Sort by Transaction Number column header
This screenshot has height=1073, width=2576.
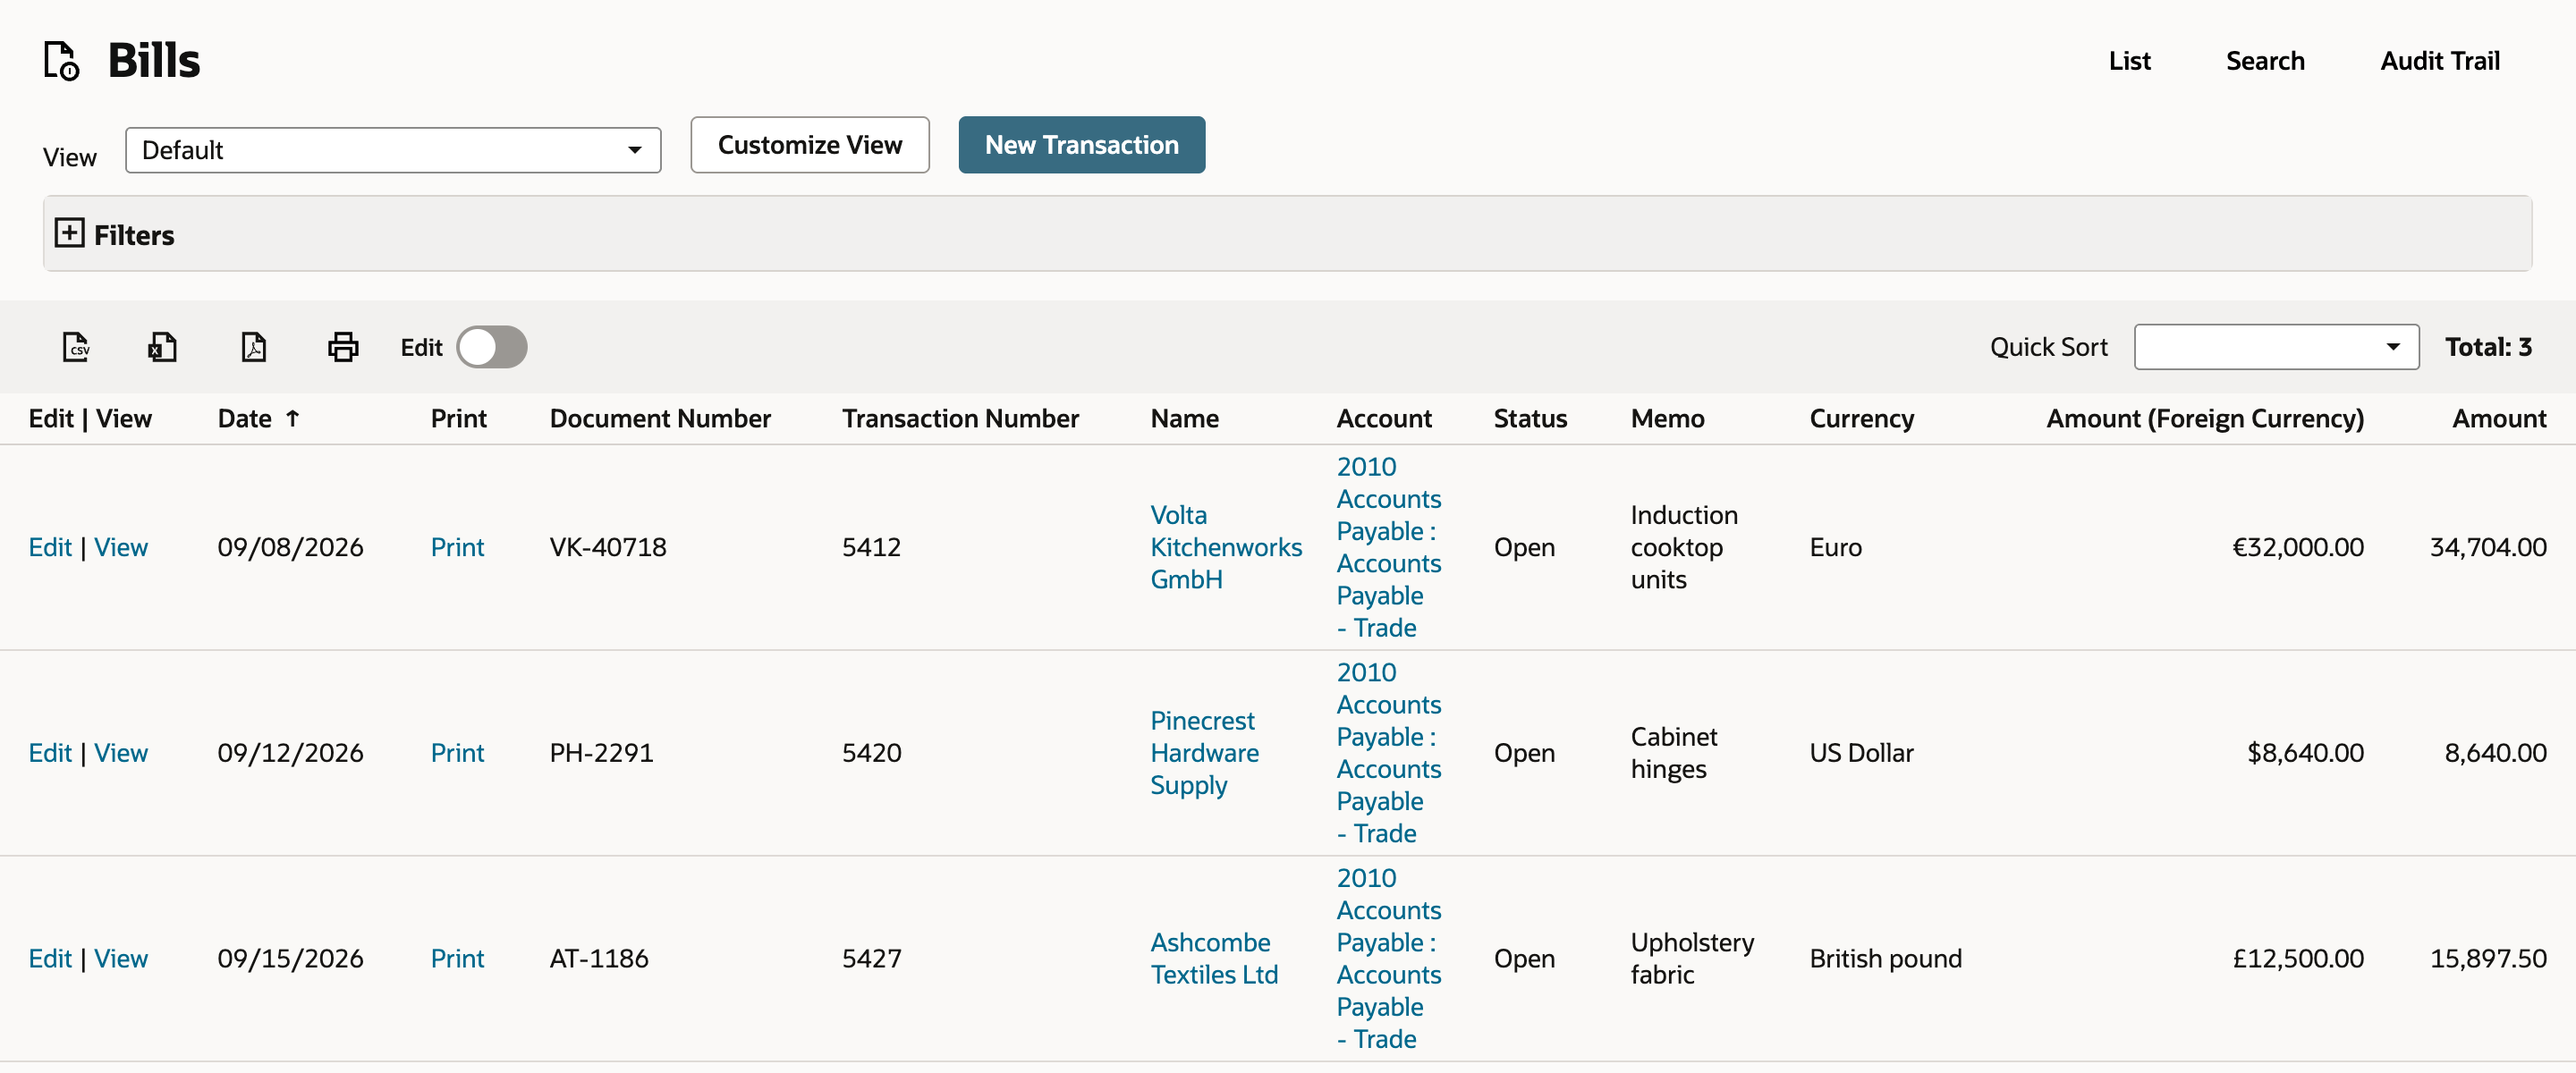(960, 418)
